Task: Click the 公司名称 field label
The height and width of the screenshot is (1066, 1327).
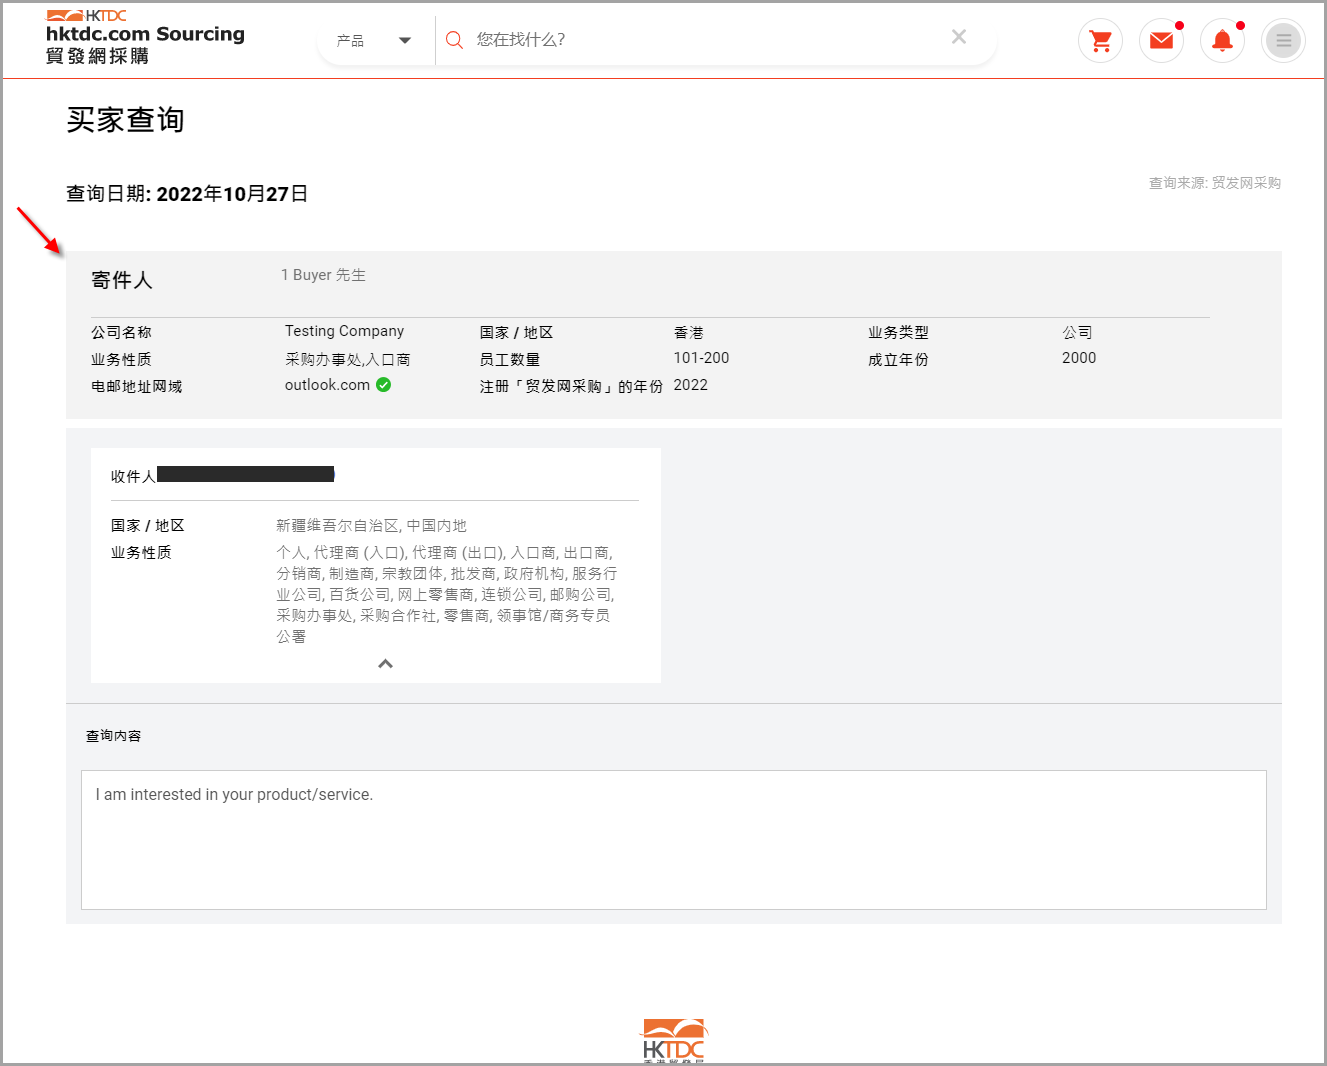Action: pyautogui.click(x=121, y=332)
